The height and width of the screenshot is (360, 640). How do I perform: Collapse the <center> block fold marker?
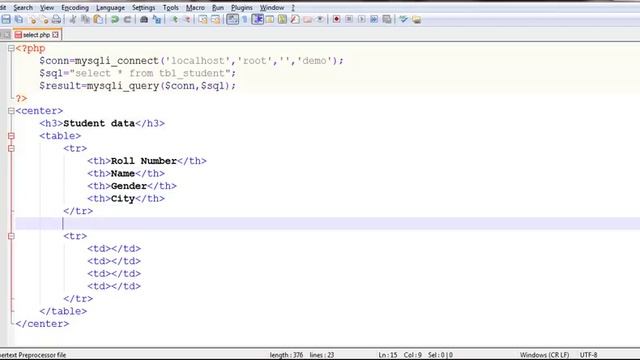pyautogui.click(x=11, y=111)
